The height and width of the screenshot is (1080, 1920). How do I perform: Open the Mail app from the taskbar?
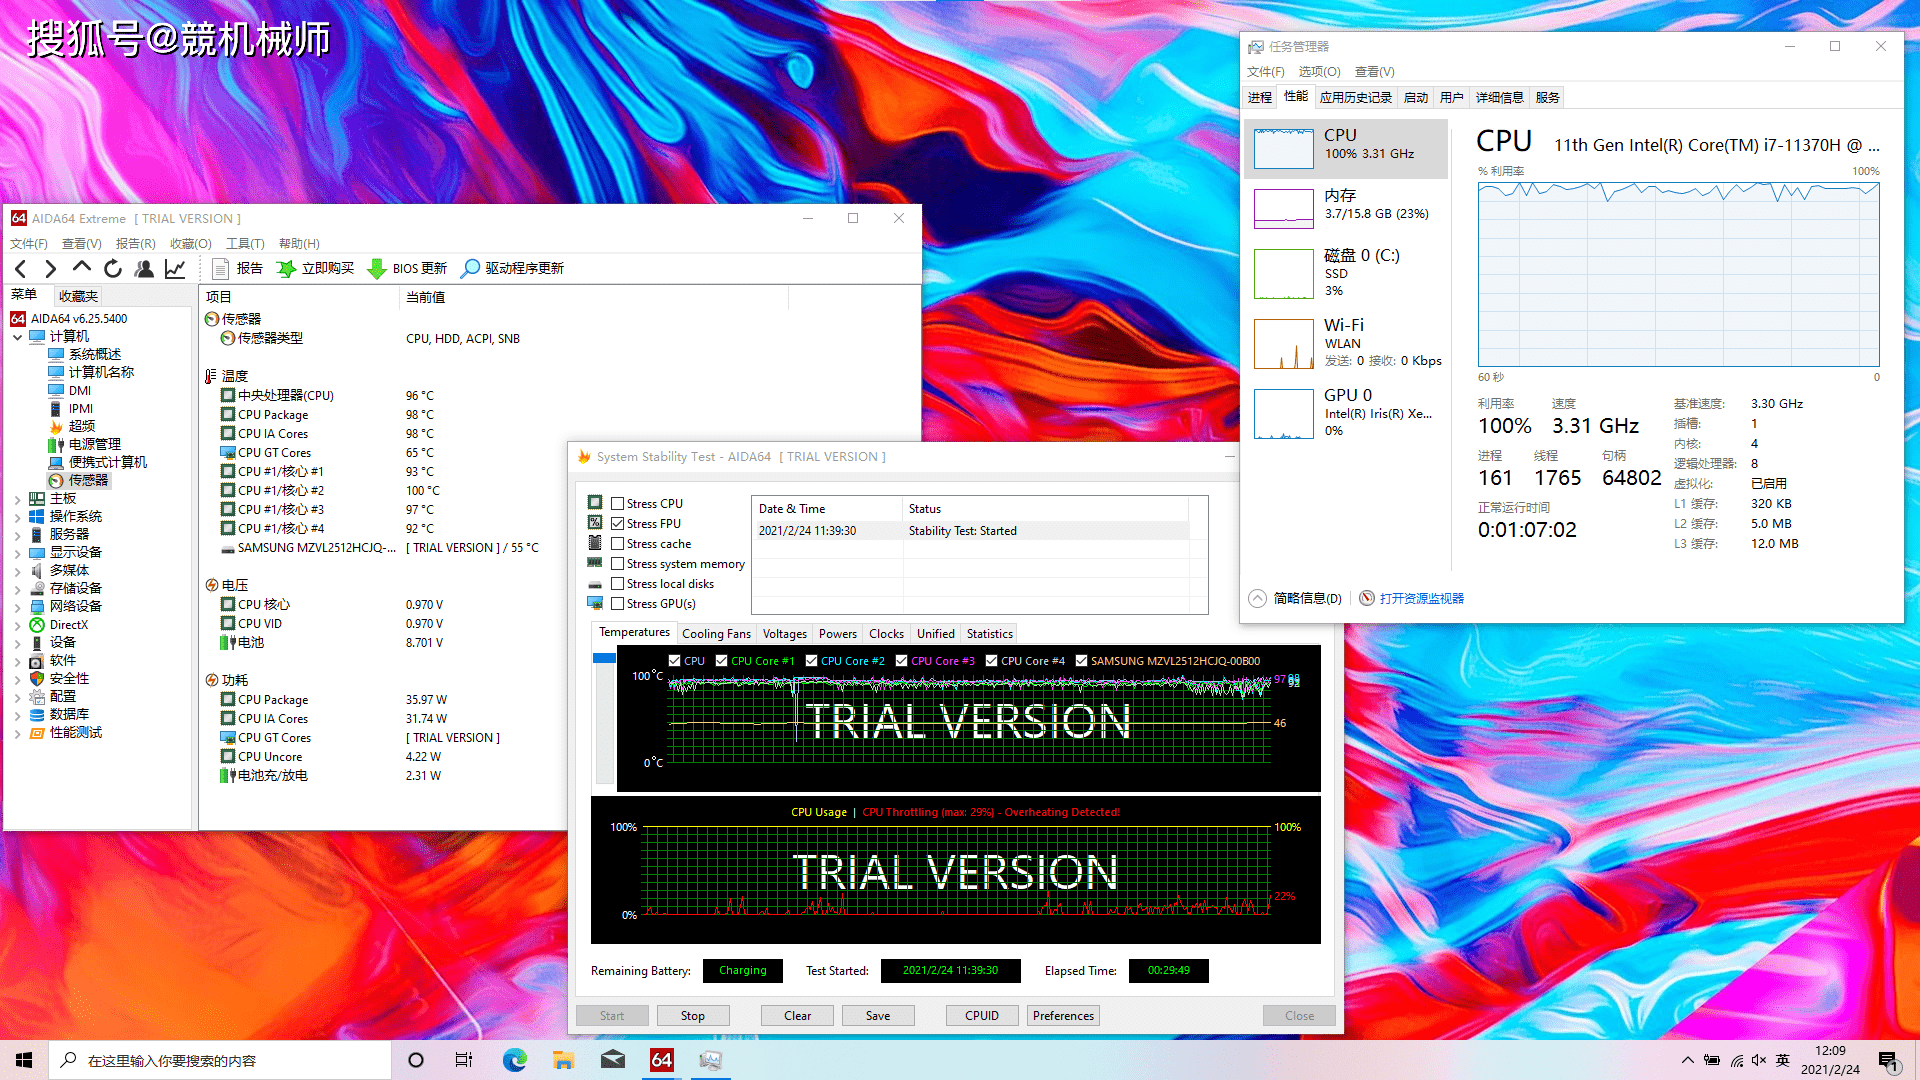point(613,1060)
